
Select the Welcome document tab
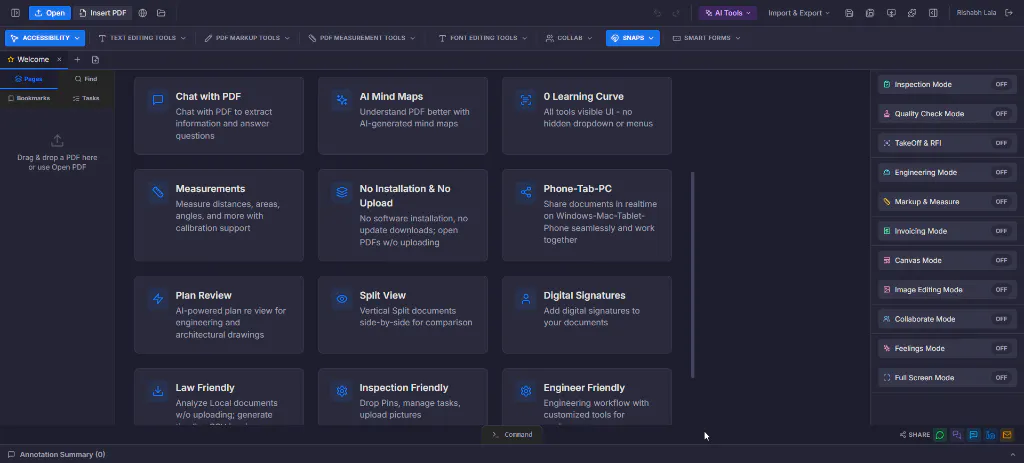33,59
